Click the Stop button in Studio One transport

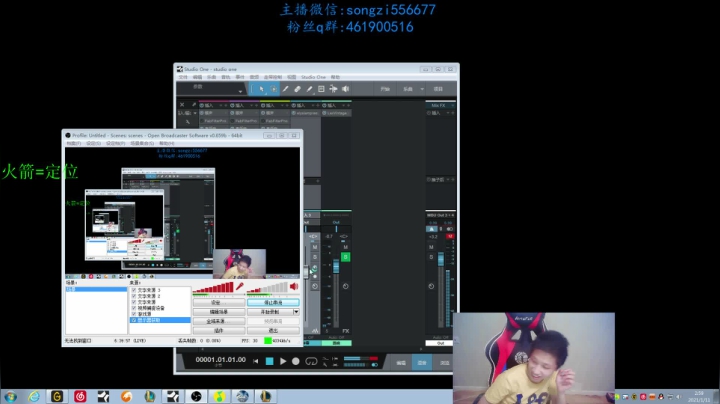coord(270,361)
